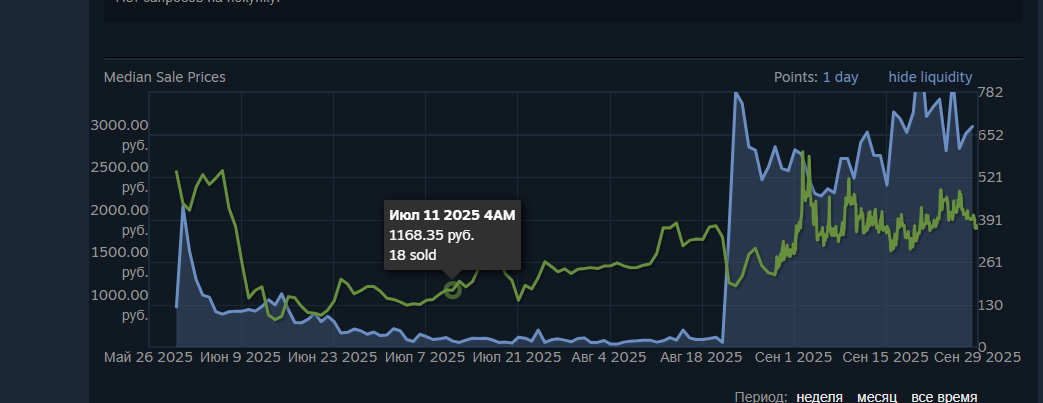Click the x-axis label 'Авг 4 2025'
The width and height of the screenshot is (1043, 403).
(609, 357)
